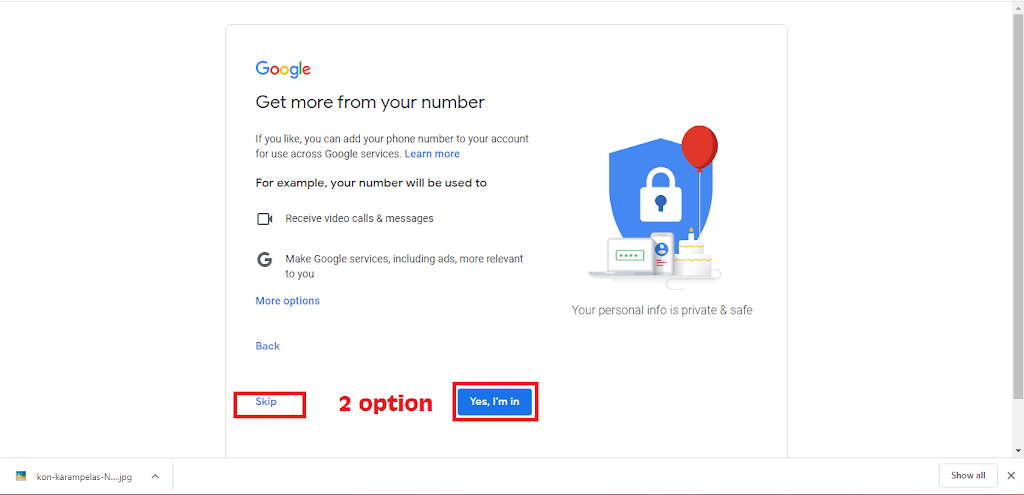The height and width of the screenshot is (495, 1024).
Task: Go Back to previous step
Action: [x=267, y=346]
